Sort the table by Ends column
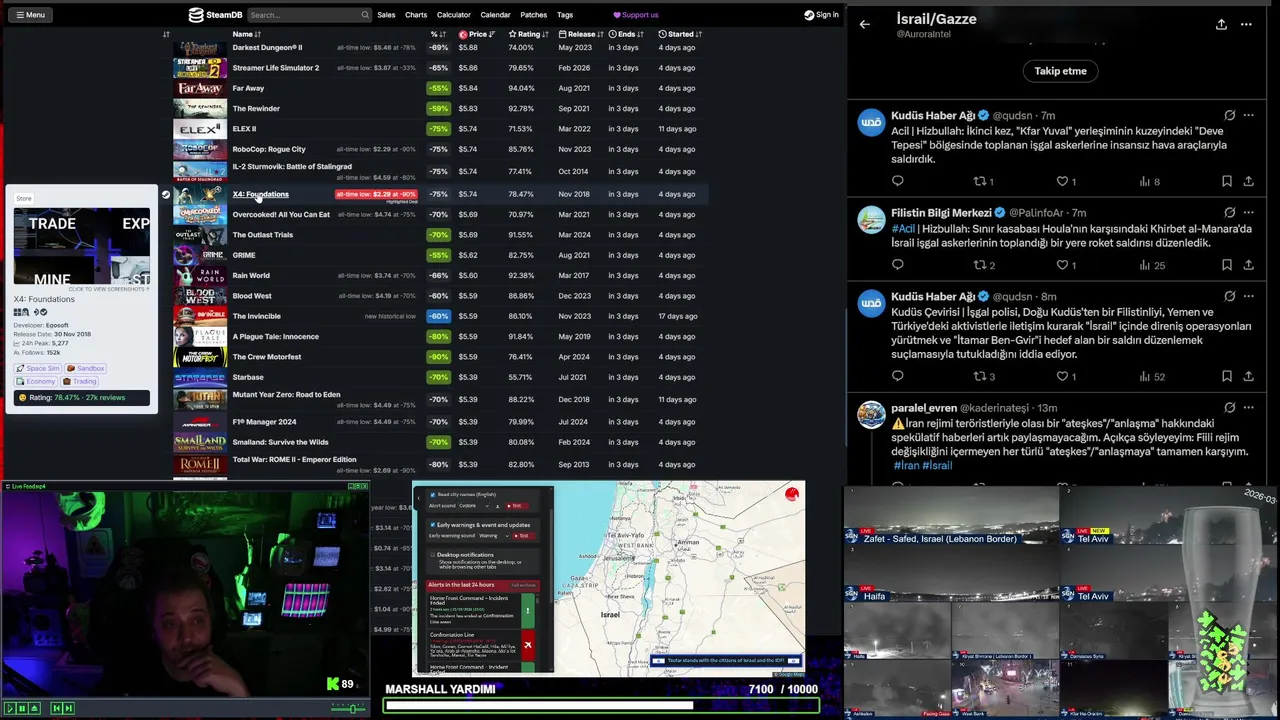The width and height of the screenshot is (1280, 720). [x=624, y=34]
